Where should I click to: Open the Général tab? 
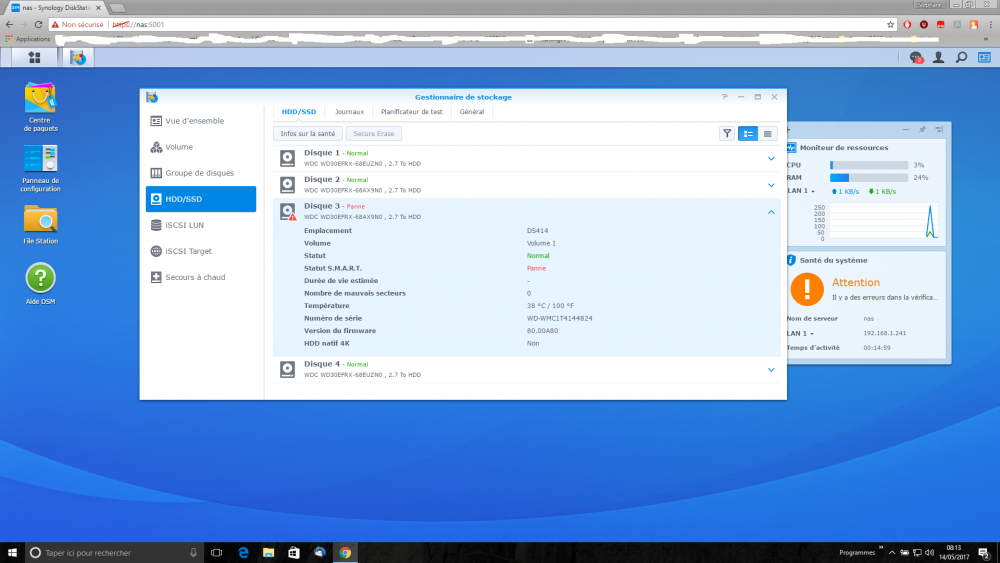pyautogui.click(x=472, y=112)
